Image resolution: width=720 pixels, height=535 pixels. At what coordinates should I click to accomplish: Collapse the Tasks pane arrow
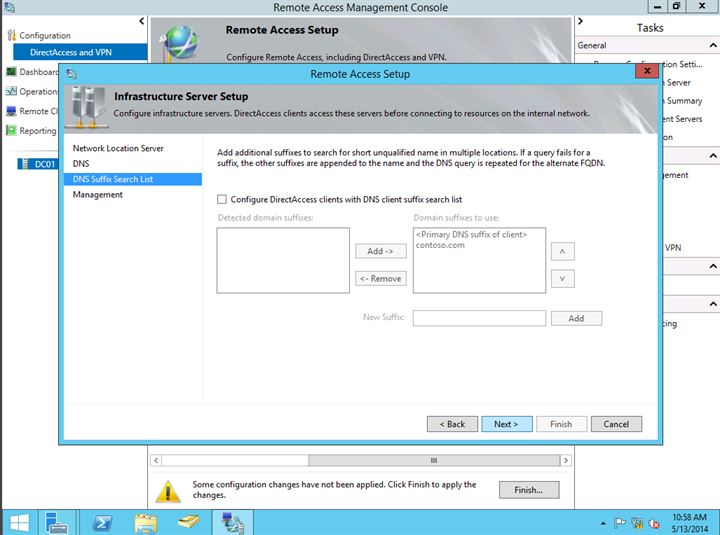580,21
